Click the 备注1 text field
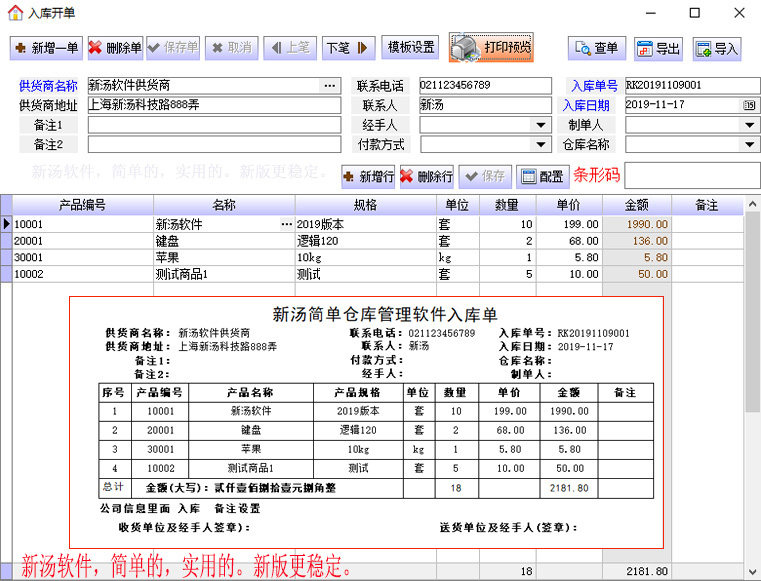The height and width of the screenshot is (581, 761). pyautogui.click(x=215, y=125)
